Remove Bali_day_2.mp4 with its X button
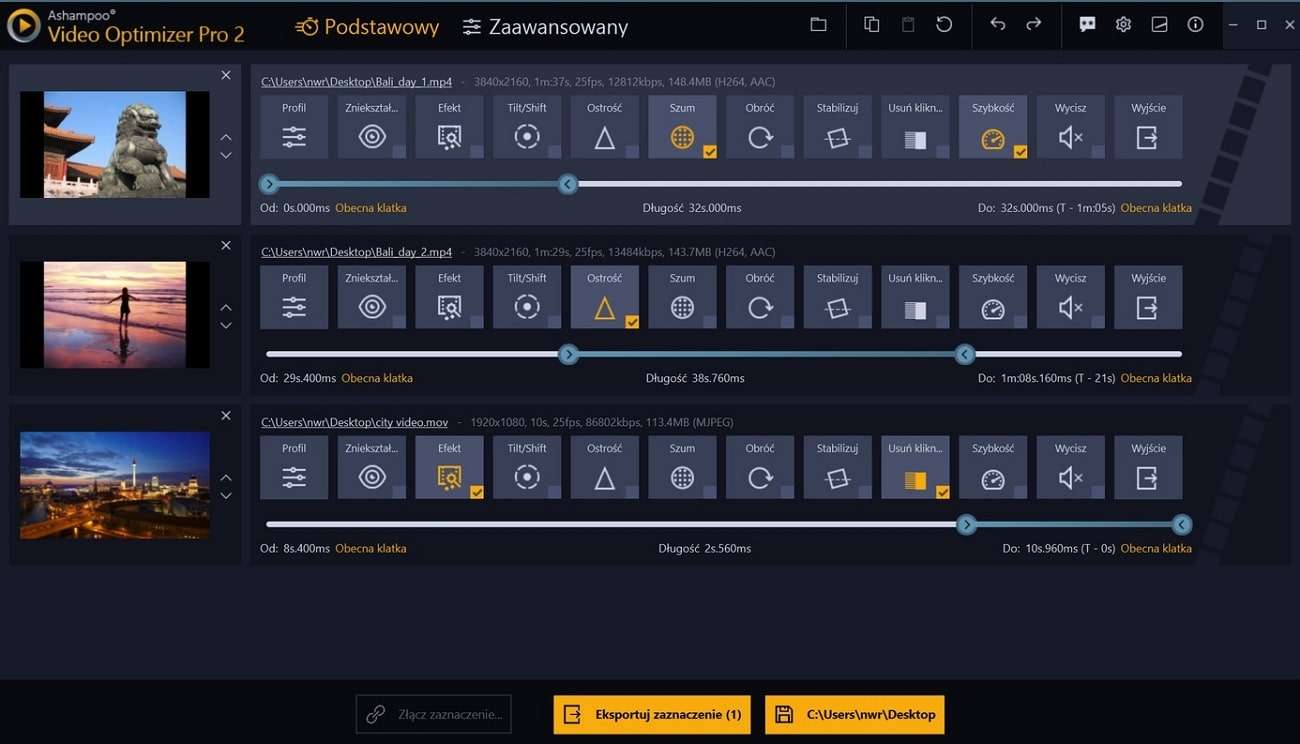Viewport: 1300px width, 744px height. point(226,245)
